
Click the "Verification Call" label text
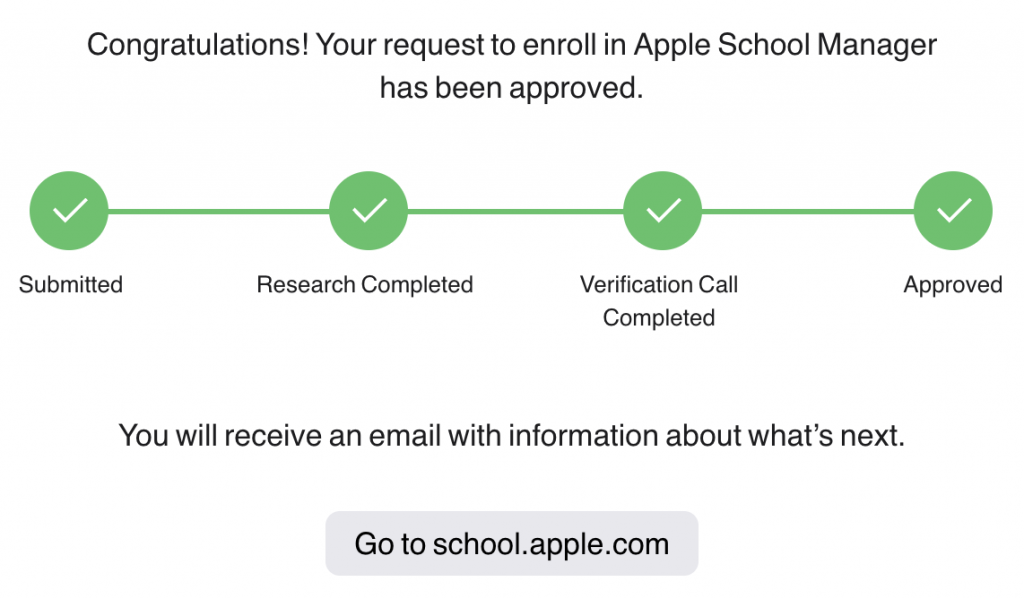tap(659, 285)
